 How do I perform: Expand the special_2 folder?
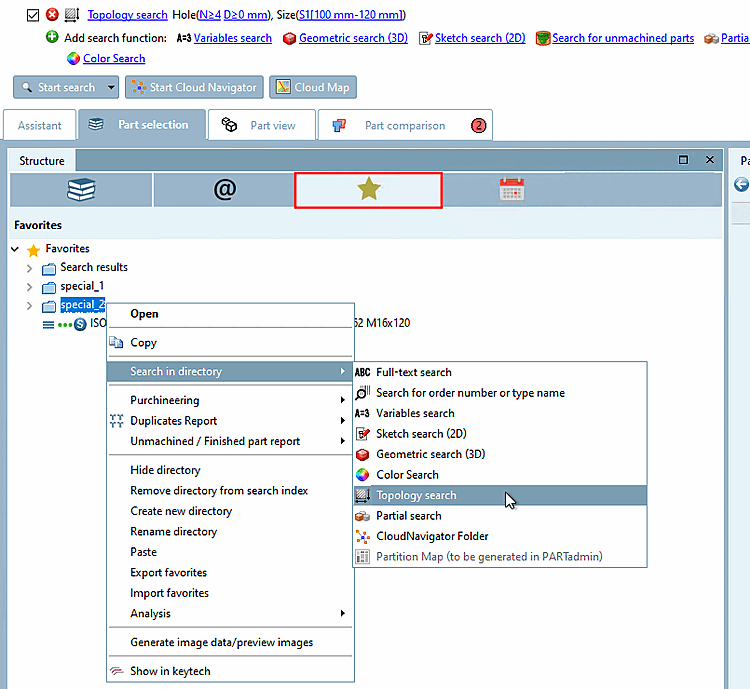pyautogui.click(x=29, y=305)
